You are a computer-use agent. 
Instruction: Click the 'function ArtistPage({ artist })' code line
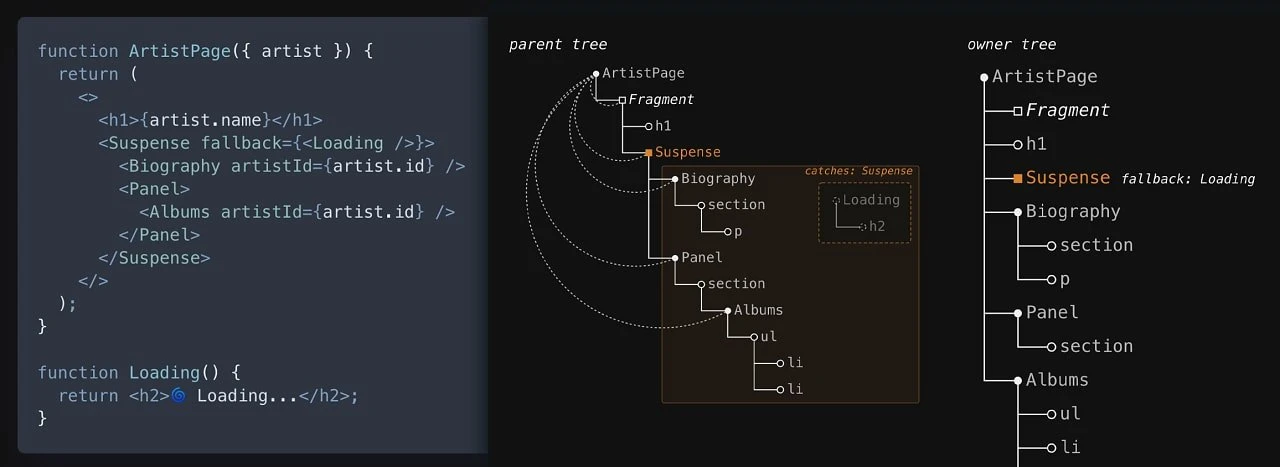tap(205, 50)
